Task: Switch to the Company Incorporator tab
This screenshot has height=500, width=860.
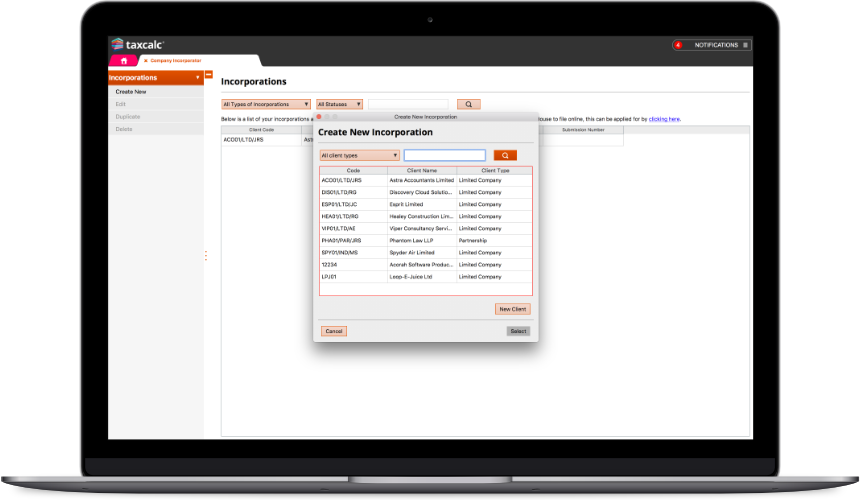Action: [x=176, y=61]
